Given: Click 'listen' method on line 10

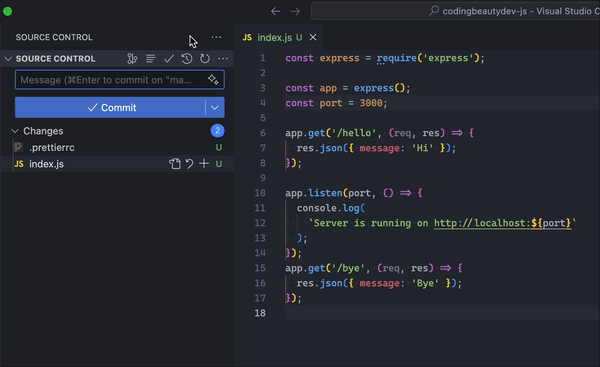Looking at the screenshot, I should [x=325, y=193].
